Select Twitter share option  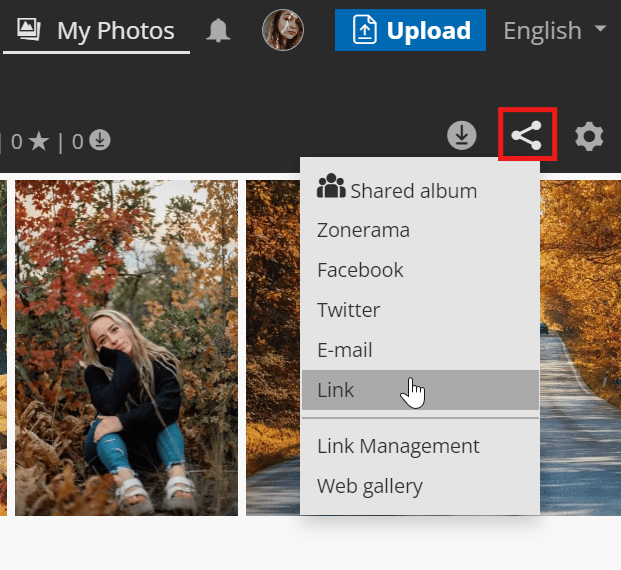point(349,310)
